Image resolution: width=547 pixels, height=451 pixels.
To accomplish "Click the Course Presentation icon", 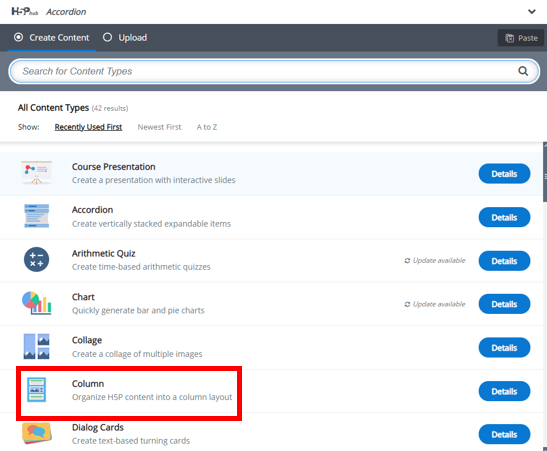I will (36, 173).
